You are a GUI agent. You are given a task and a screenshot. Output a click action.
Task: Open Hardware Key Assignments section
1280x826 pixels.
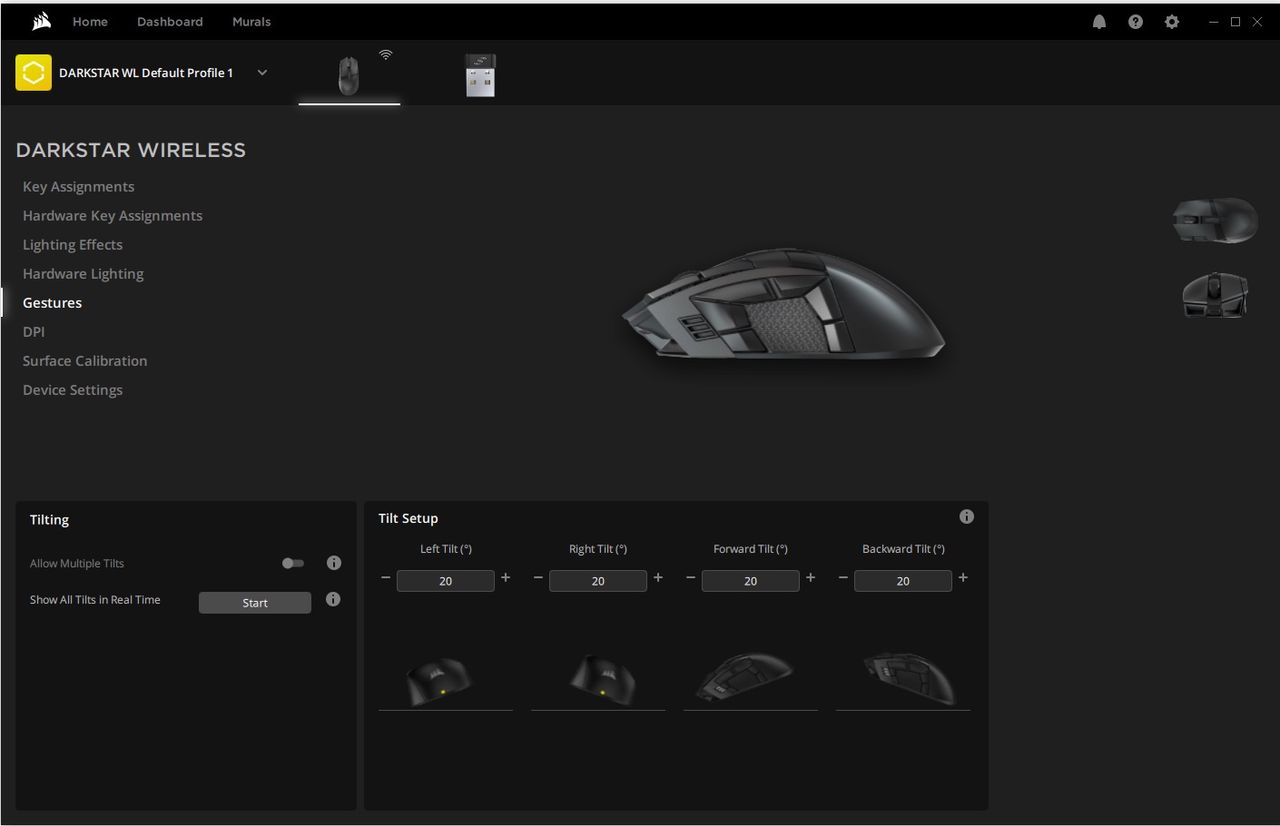(x=112, y=216)
